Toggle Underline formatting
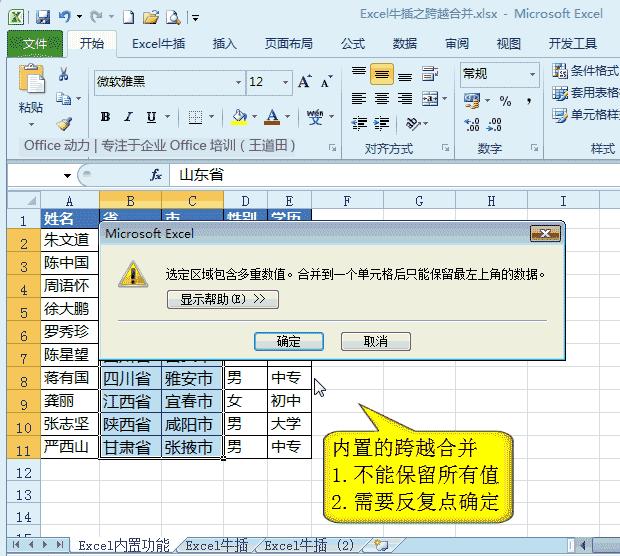 click(x=151, y=117)
